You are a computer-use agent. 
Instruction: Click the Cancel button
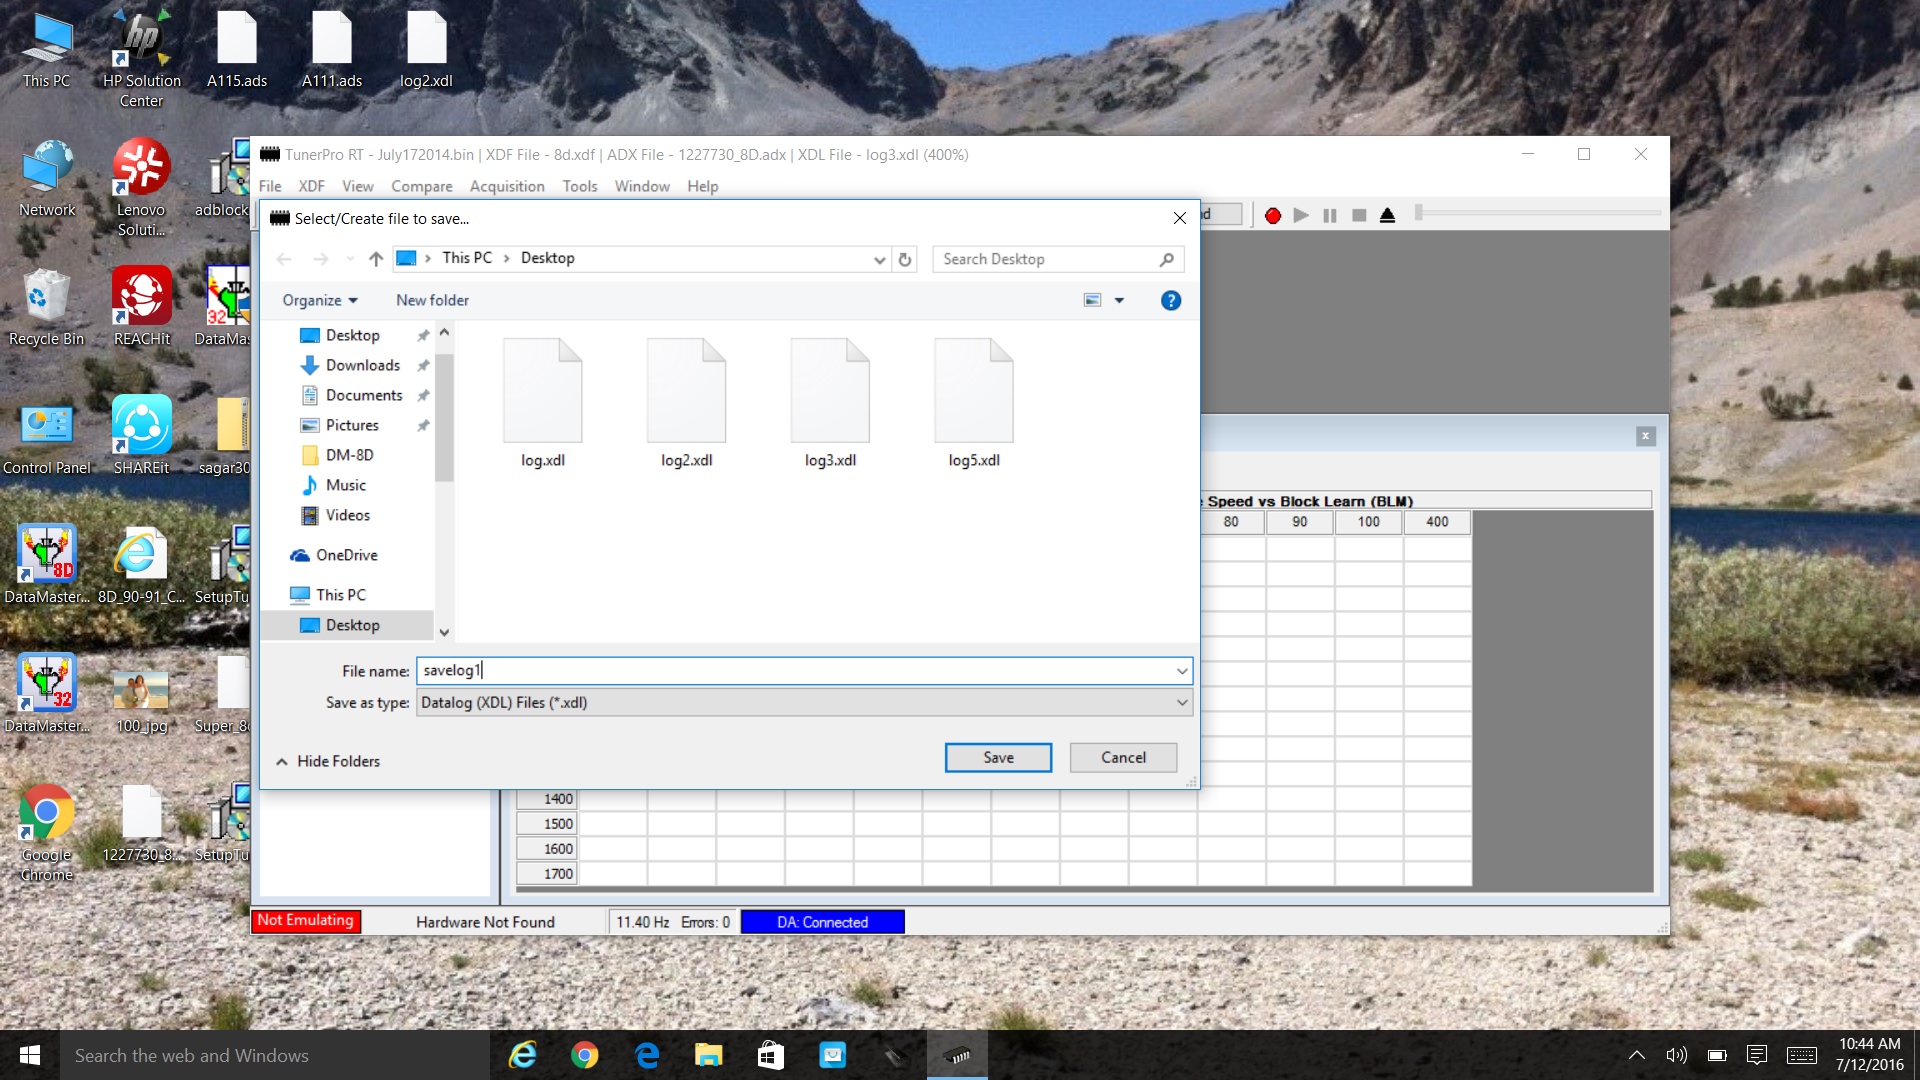(x=1123, y=758)
